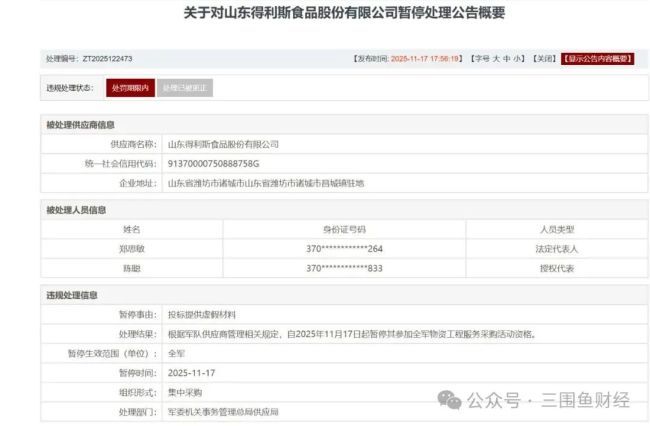Image resolution: width=650 pixels, height=426 pixels.
Task: Click the 关闭 link in header bar
Action: pyautogui.click(x=544, y=59)
